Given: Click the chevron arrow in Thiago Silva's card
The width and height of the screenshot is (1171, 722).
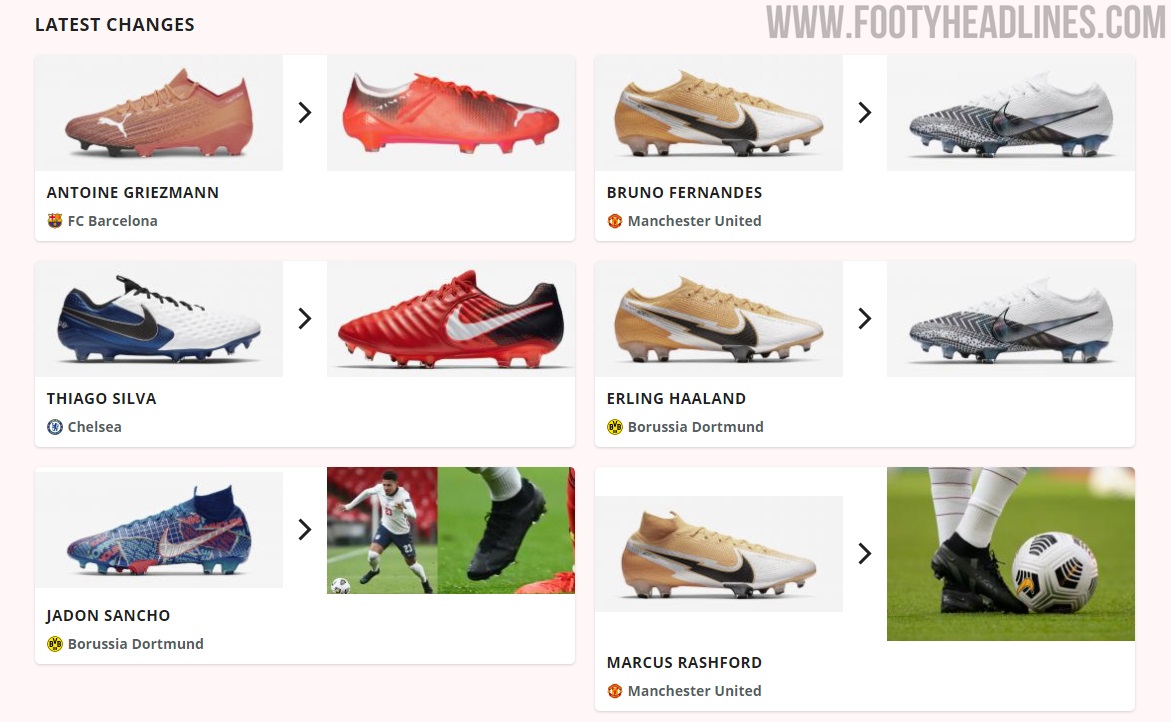Looking at the screenshot, I should (305, 319).
